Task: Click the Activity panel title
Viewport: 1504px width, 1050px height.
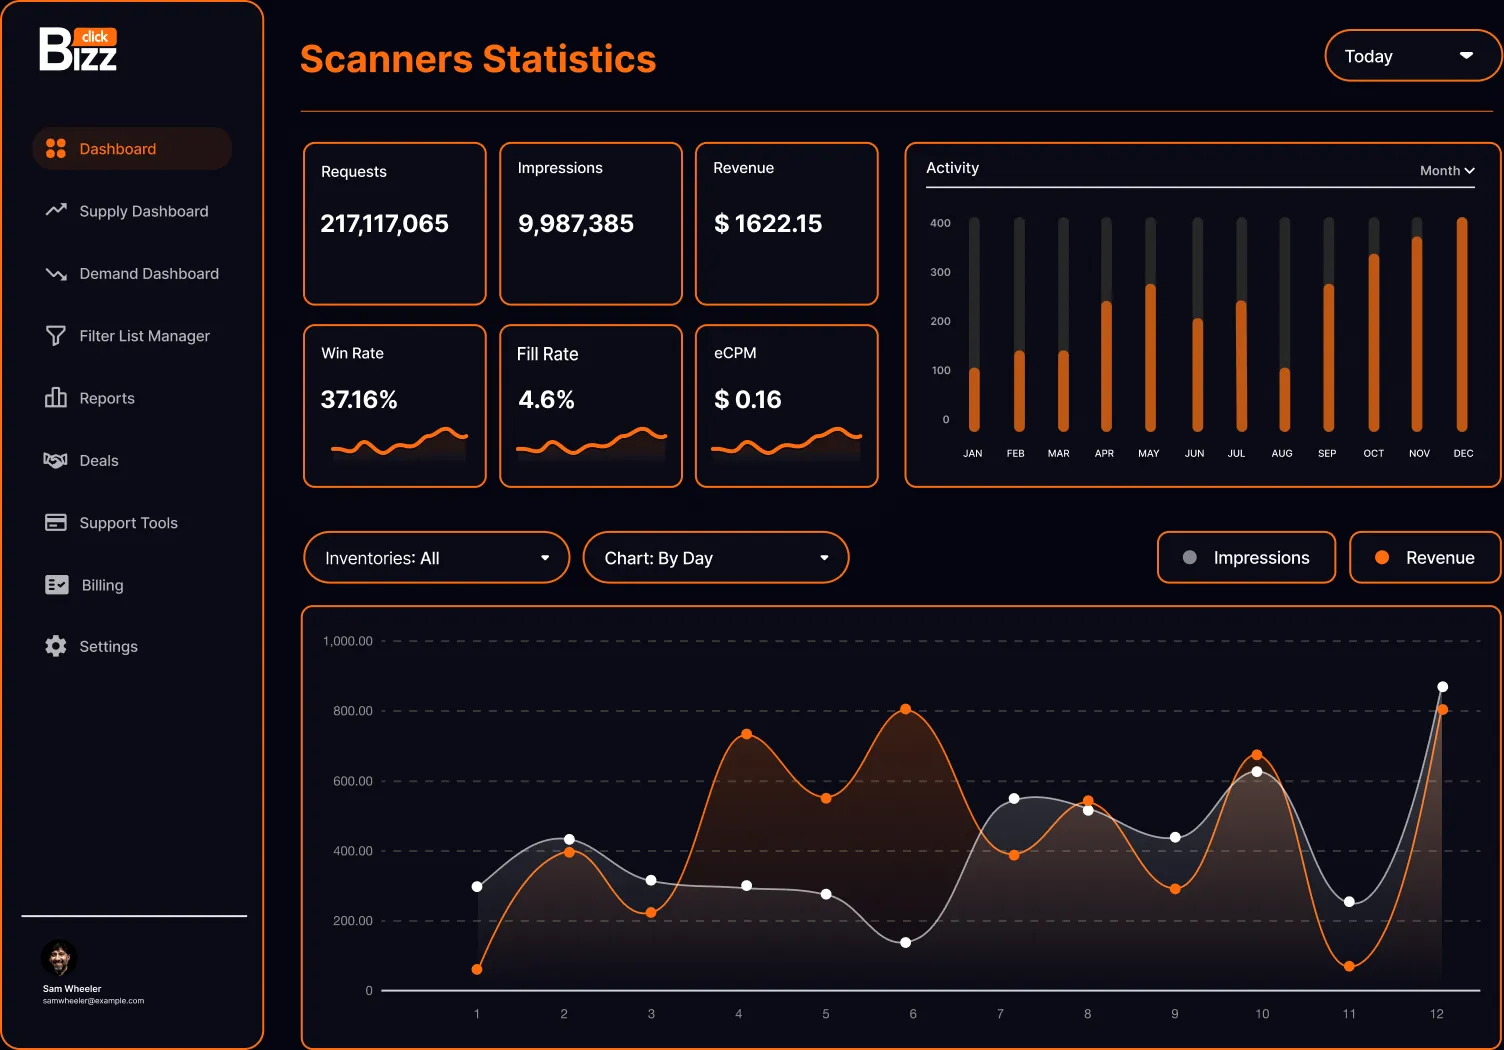Action: point(952,168)
